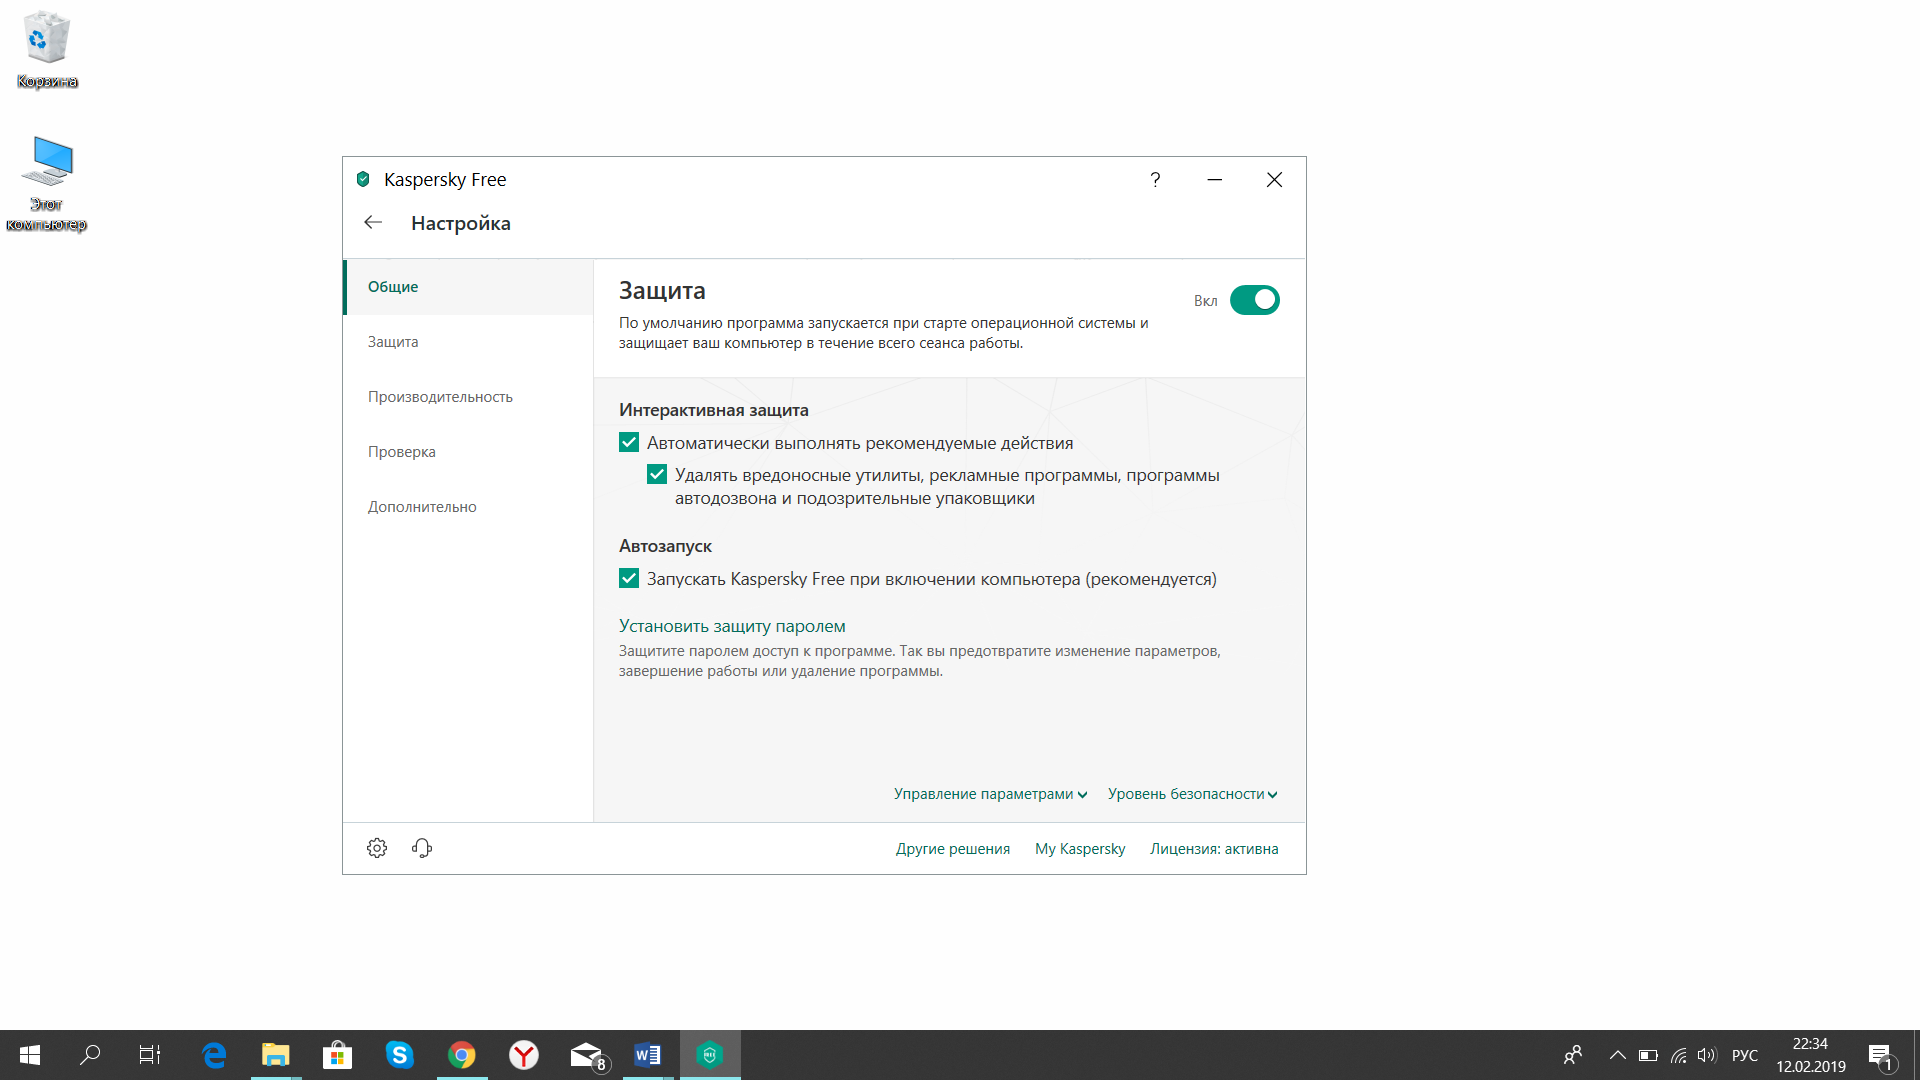Screen dimensions: 1920x1080
Task: Show hidden system tray icons
Action: pos(1617,1055)
